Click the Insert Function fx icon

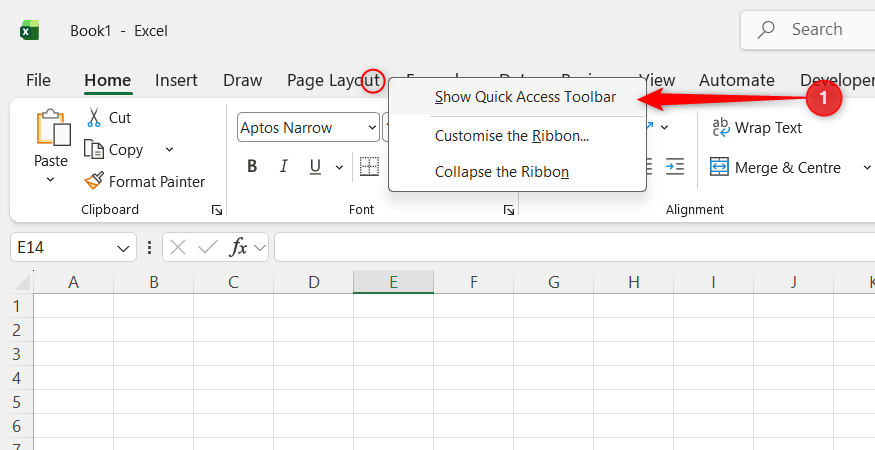click(238, 247)
